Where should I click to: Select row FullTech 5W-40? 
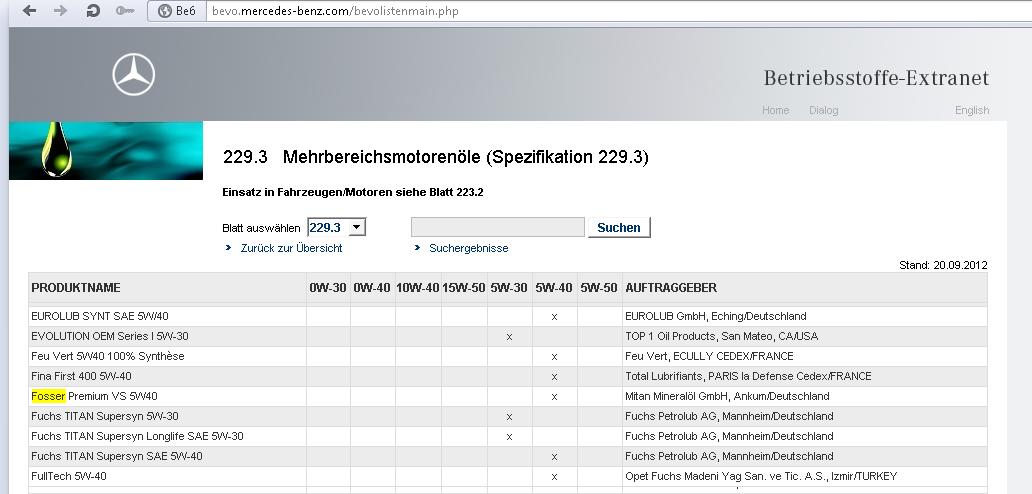507,476
